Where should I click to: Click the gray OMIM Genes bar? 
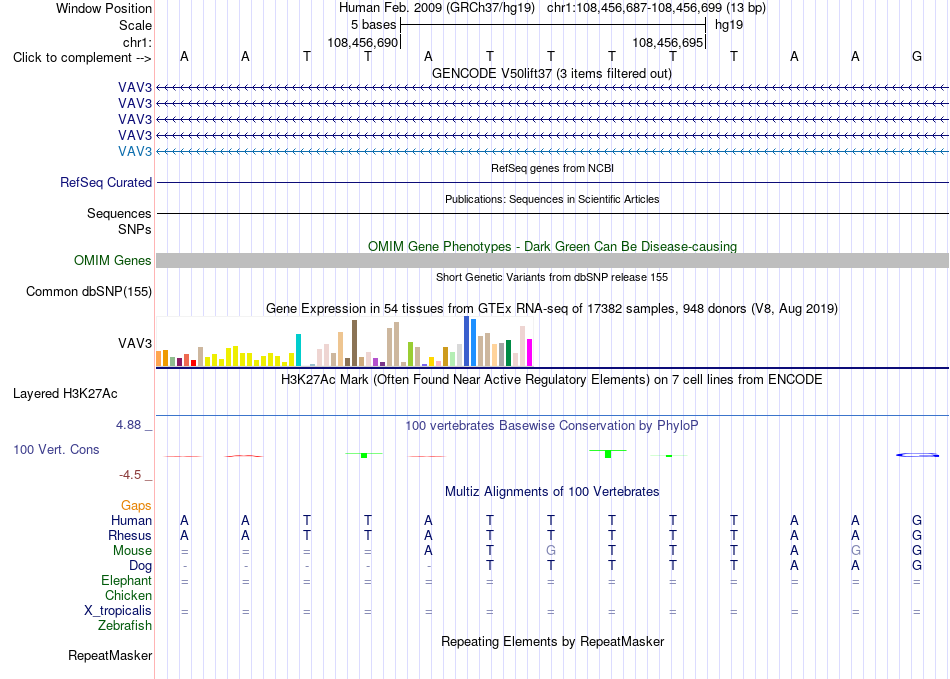pyautogui.click(x=552, y=260)
